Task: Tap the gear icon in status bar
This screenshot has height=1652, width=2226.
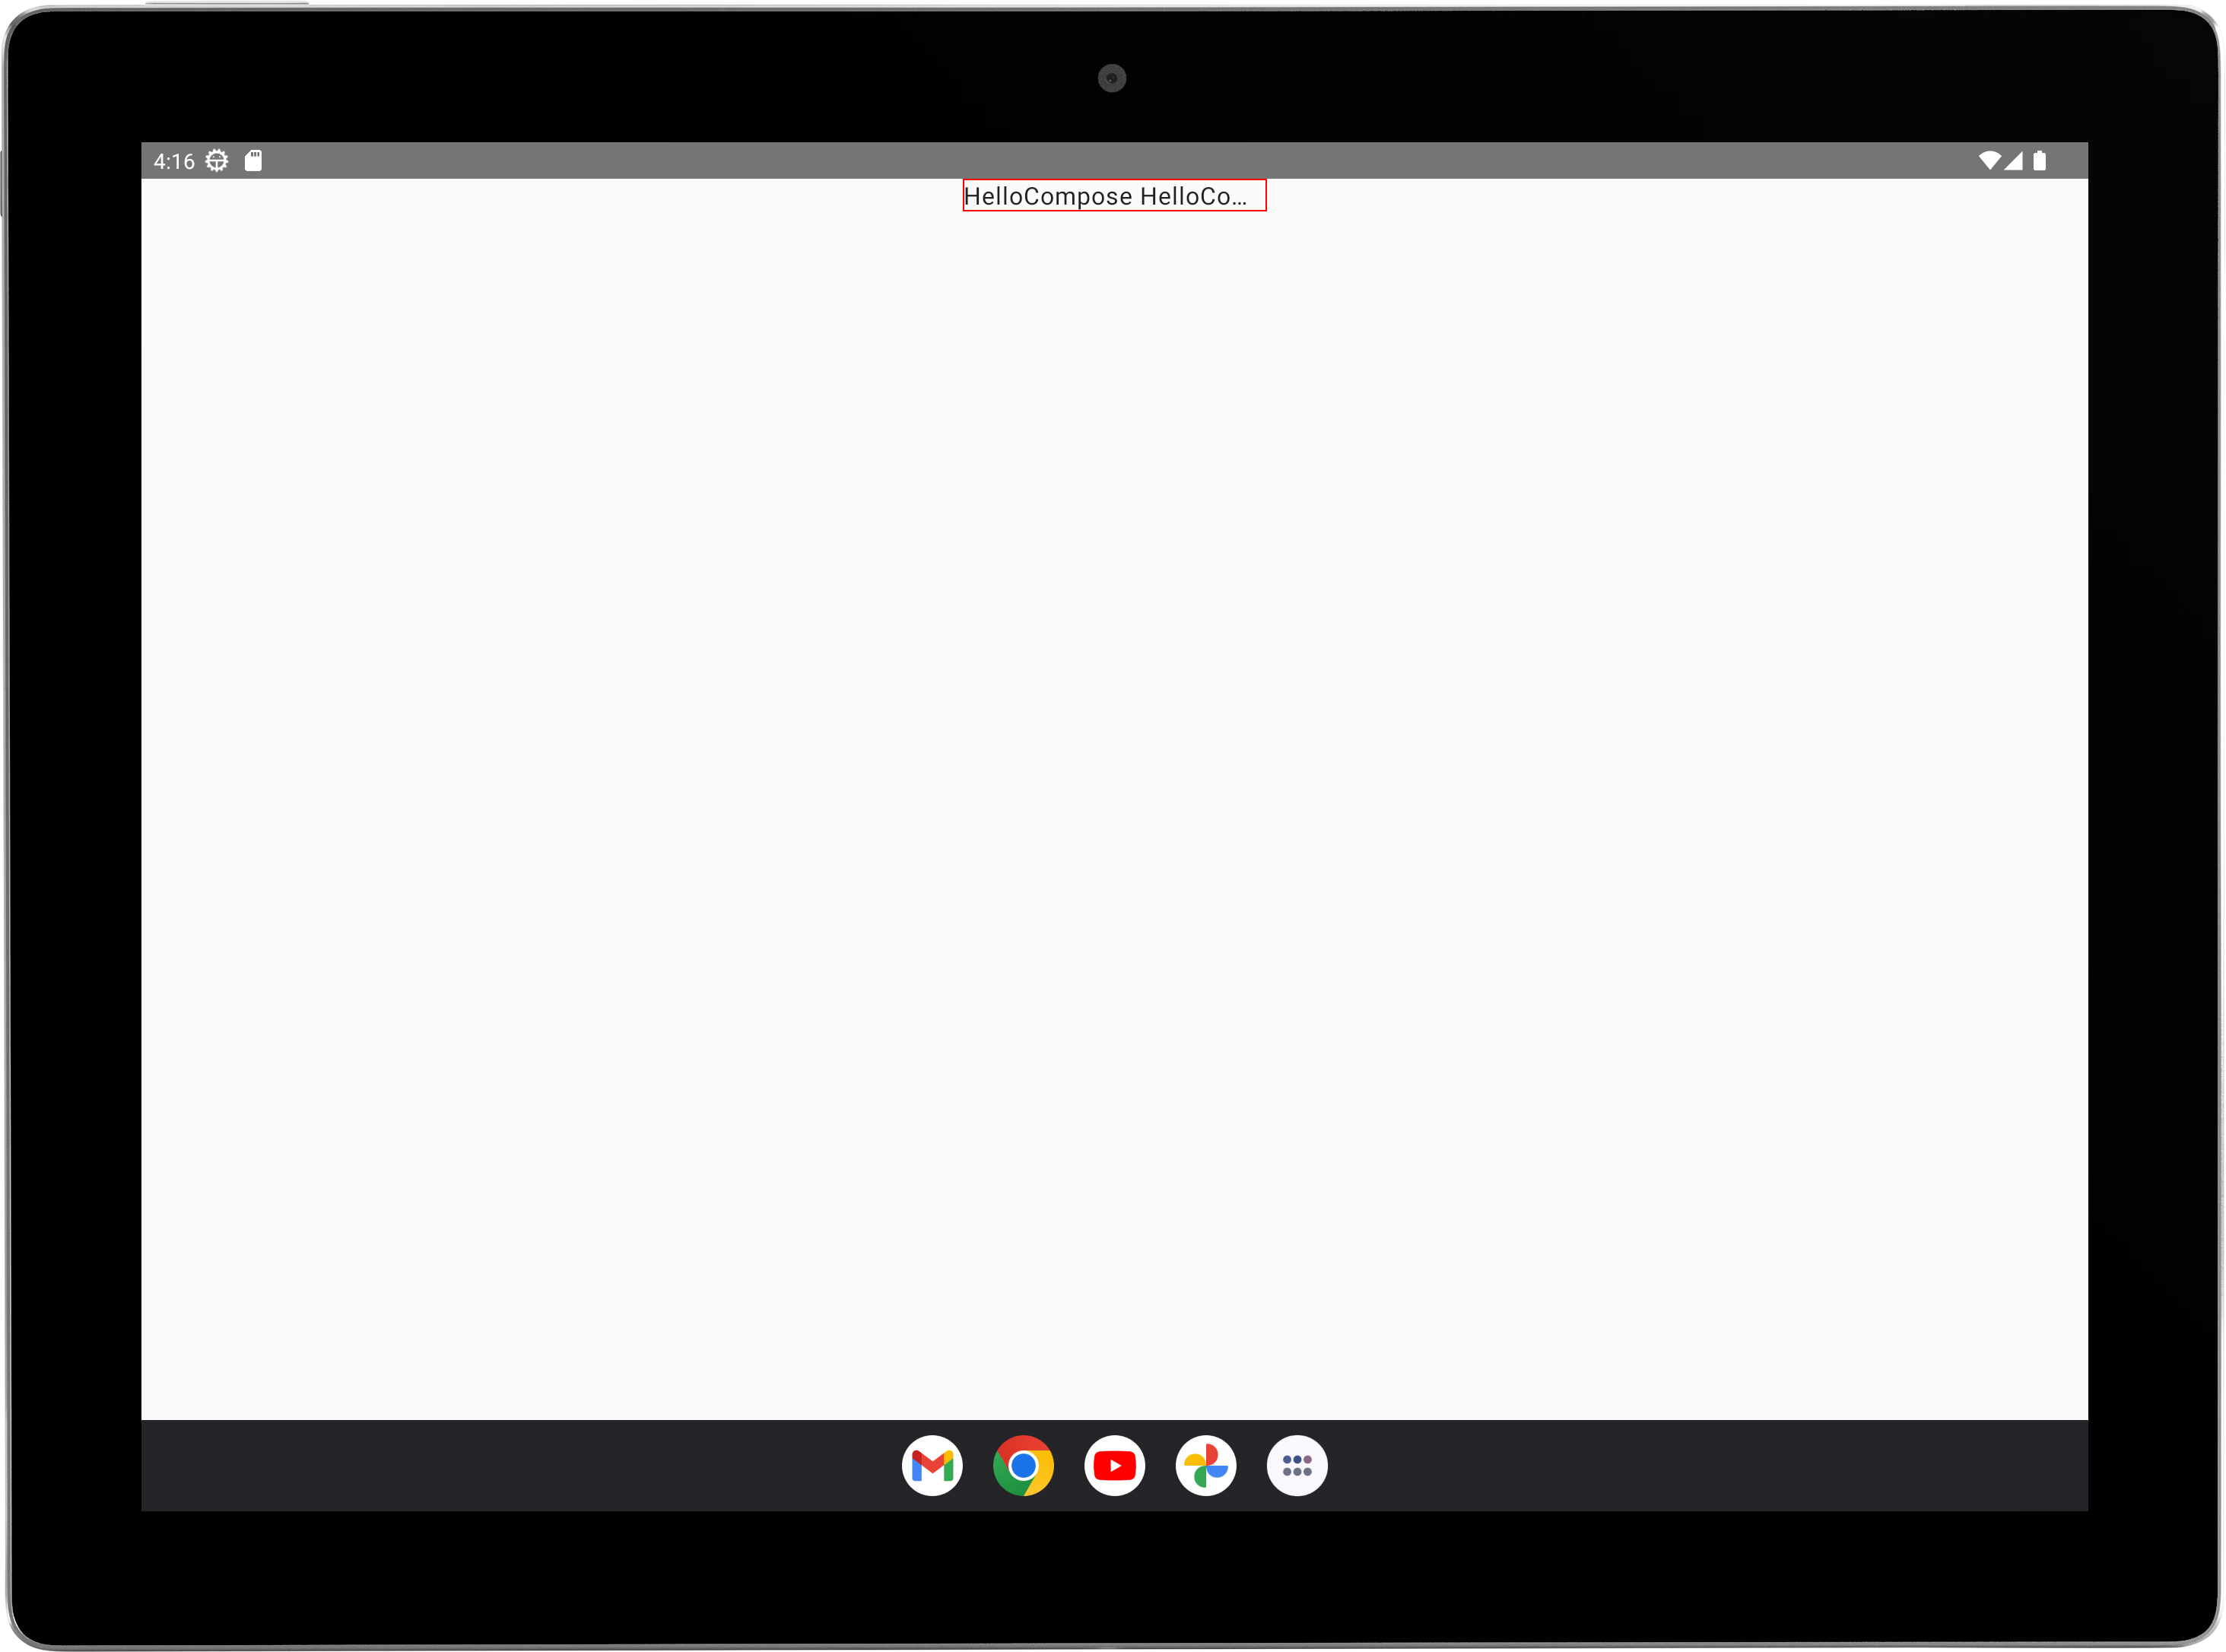Action: (217, 161)
